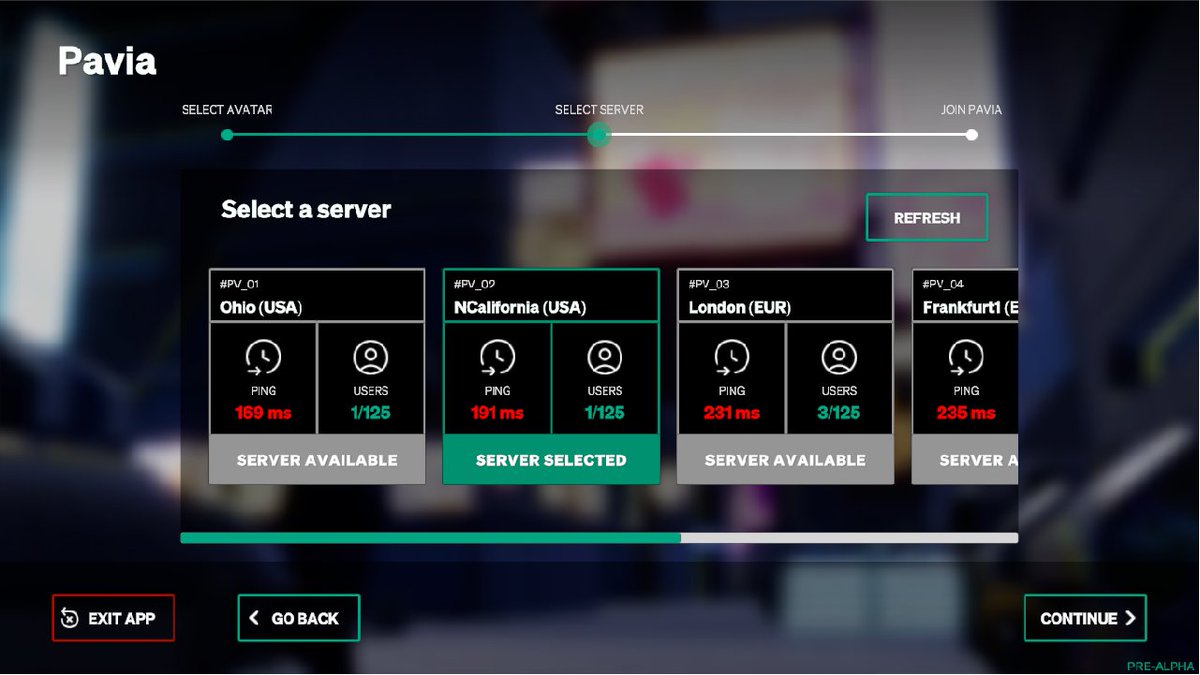Click the #PV_04 server ID

coord(943,284)
